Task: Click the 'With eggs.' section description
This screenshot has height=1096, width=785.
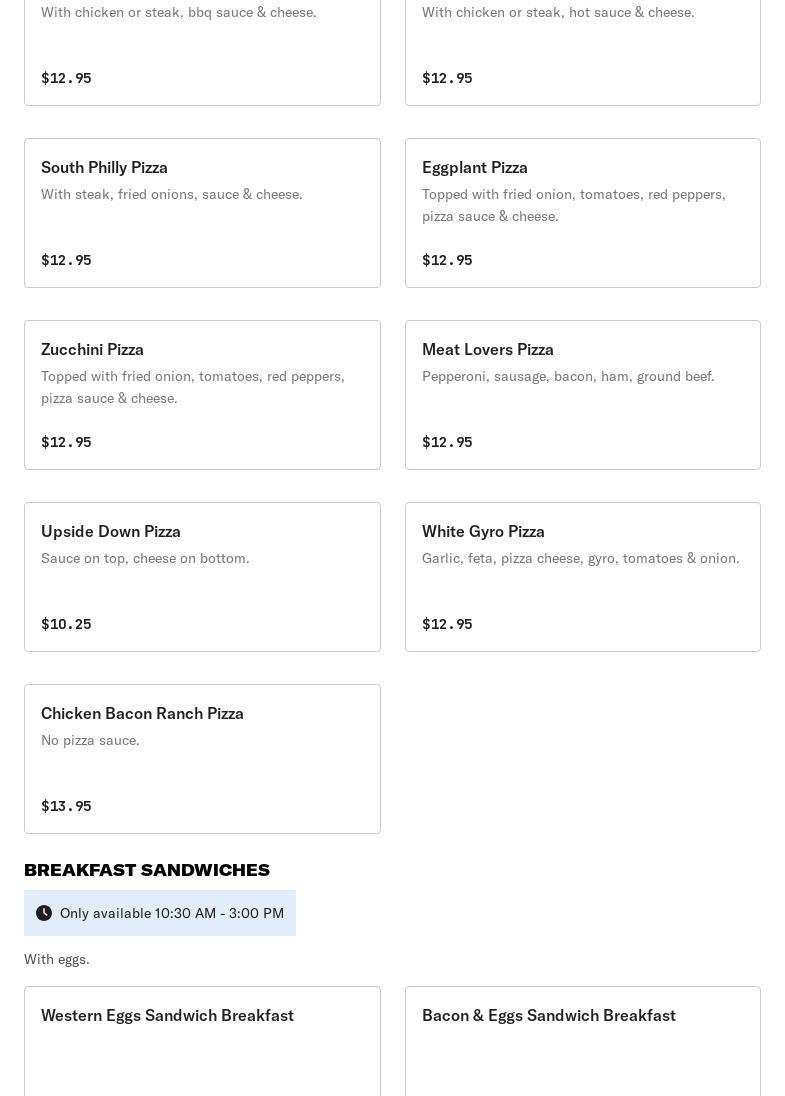Action: click(x=57, y=959)
